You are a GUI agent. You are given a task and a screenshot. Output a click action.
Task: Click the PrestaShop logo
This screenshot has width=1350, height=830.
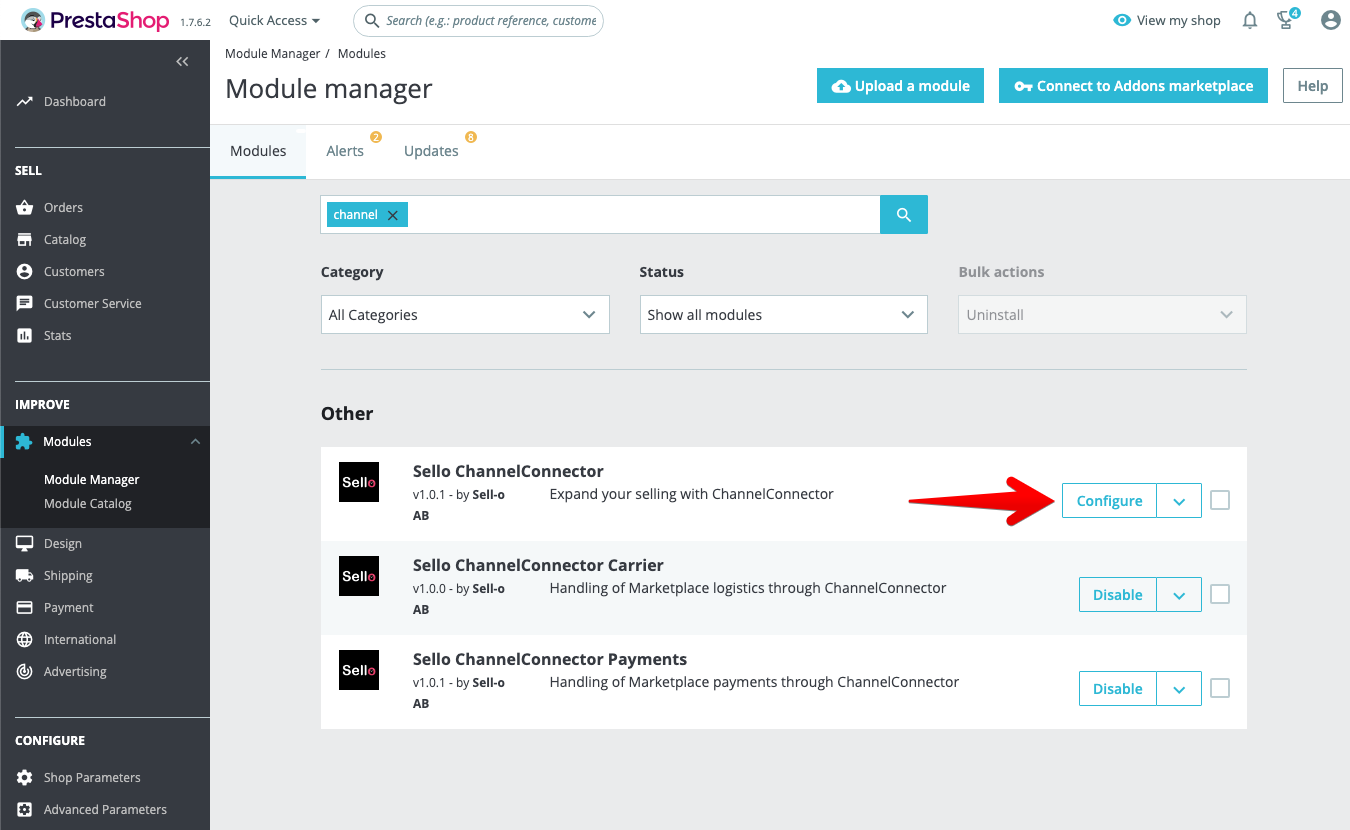pyautogui.click(x=95, y=20)
